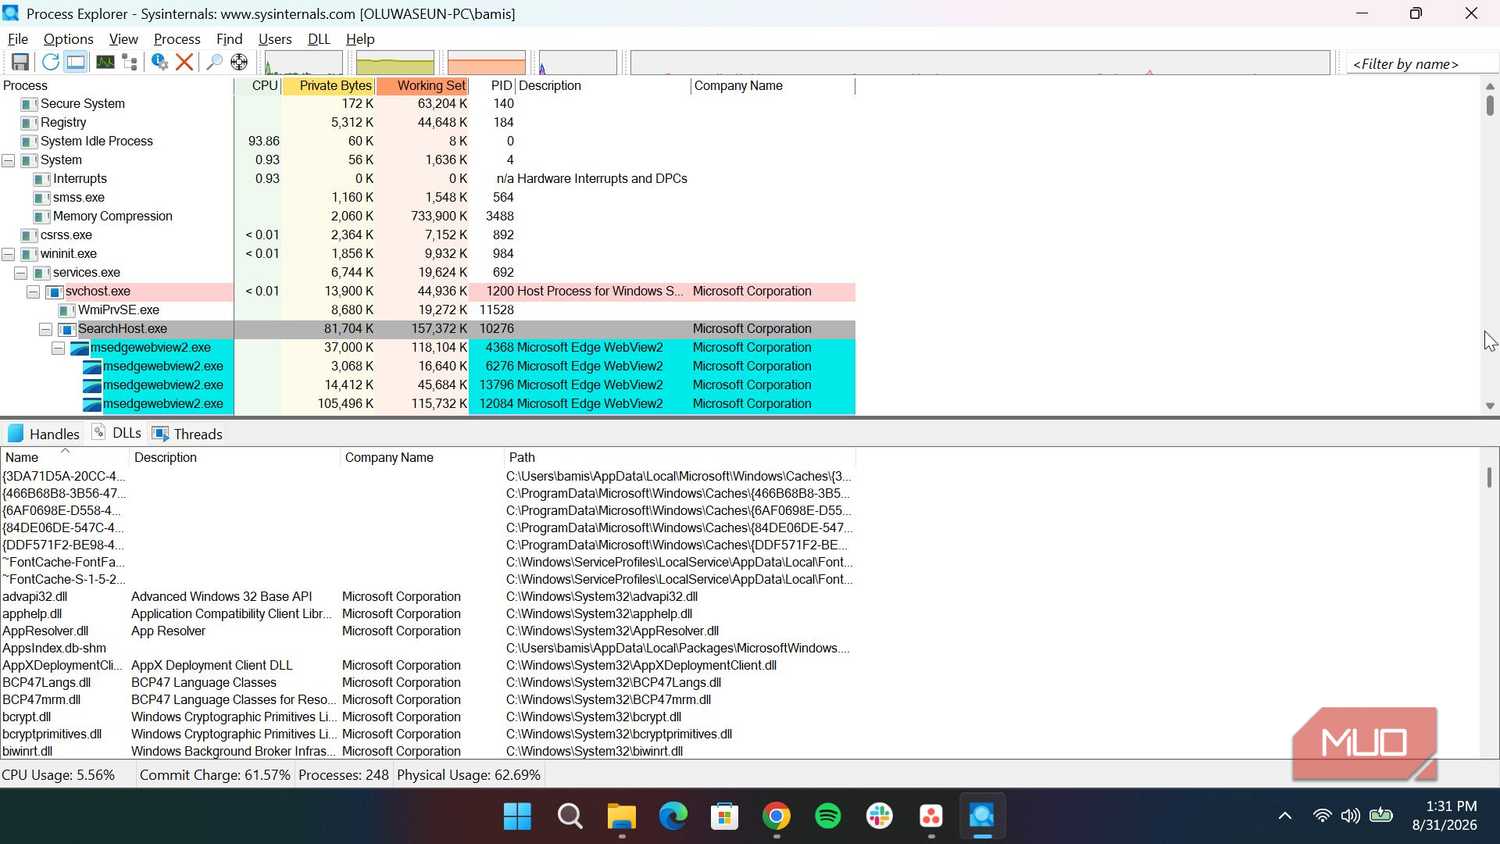Open Spotify from the taskbar

[x=827, y=816]
